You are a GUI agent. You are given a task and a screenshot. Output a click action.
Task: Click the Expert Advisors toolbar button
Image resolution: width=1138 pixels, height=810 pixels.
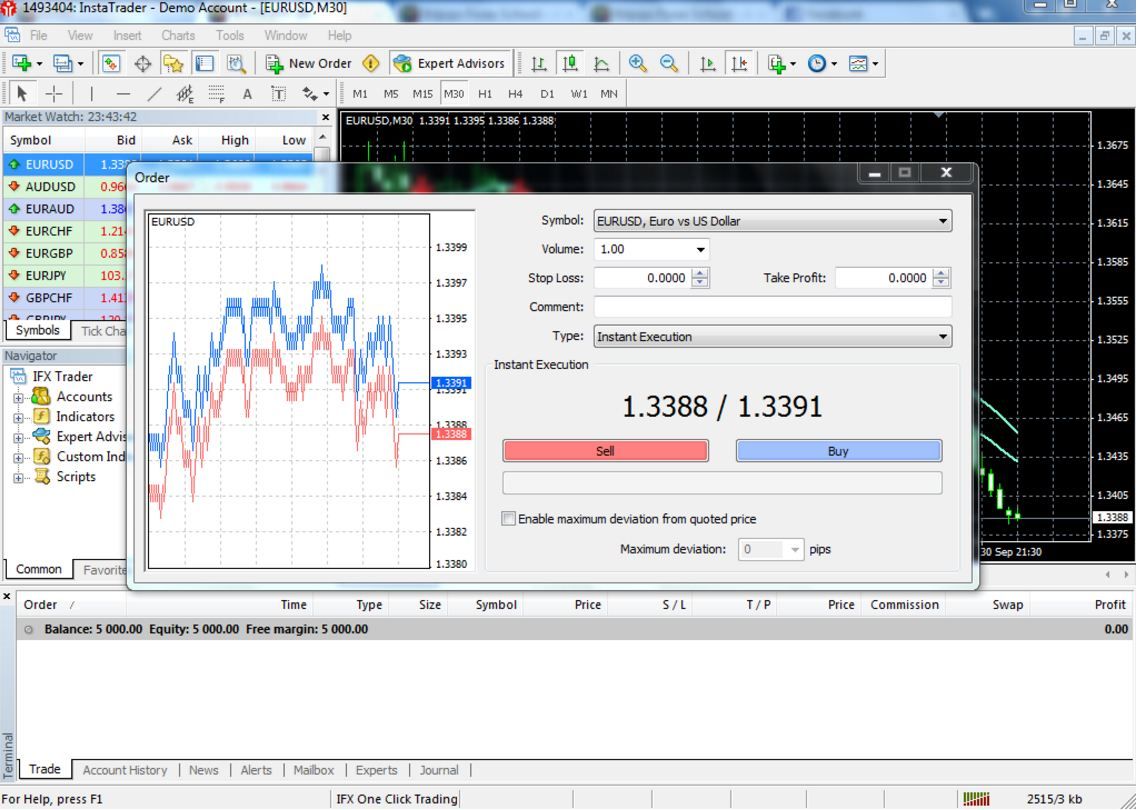coord(449,64)
